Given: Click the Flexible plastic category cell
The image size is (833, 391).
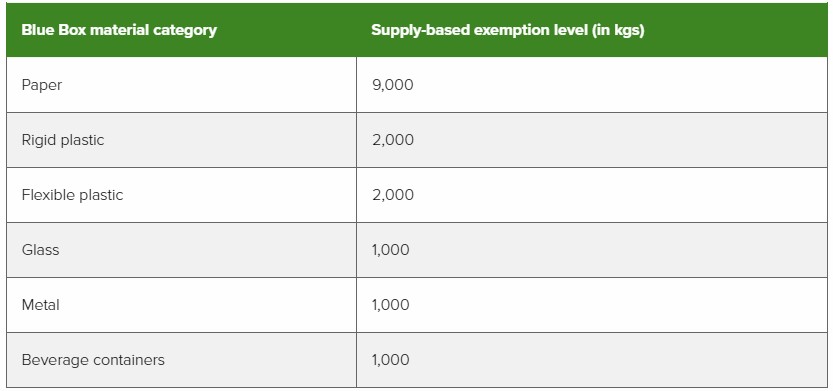Looking at the screenshot, I should [181, 195].
